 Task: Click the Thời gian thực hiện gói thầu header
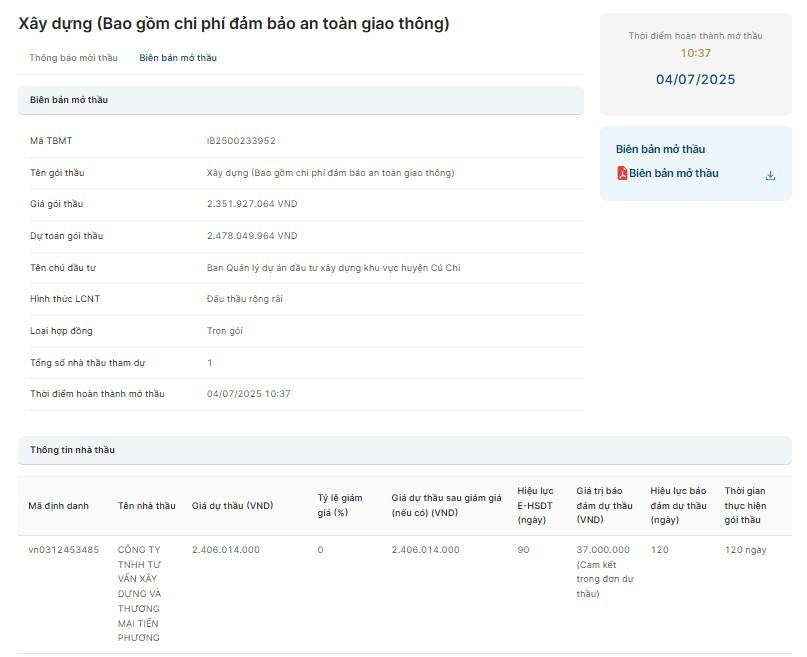click(744, 505)
